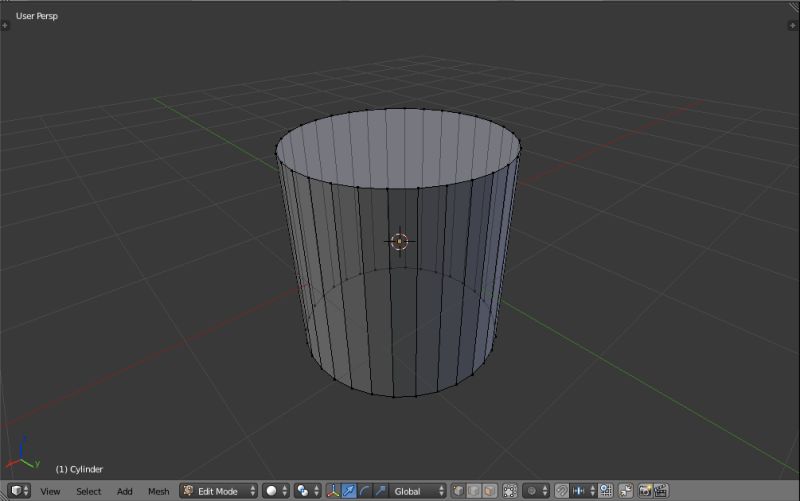
Task: Click the 3D cursor on the cylinder
Action: (x=399, y=241)
